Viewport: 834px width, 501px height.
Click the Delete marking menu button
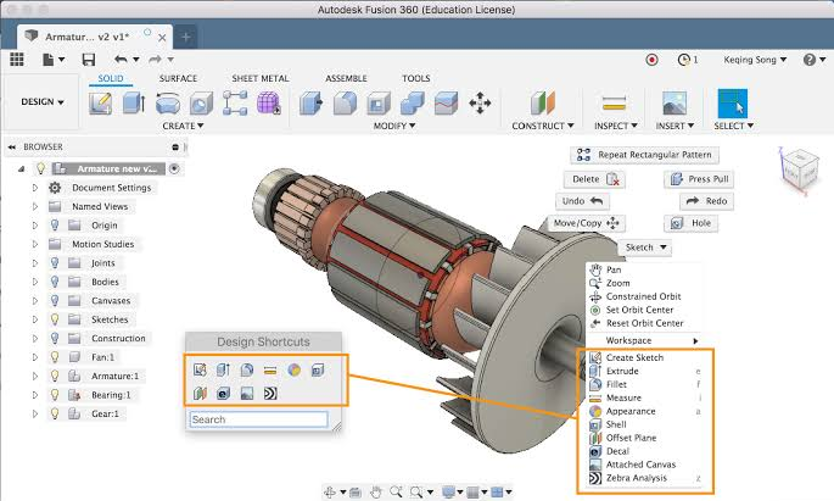tap(595, 179)
